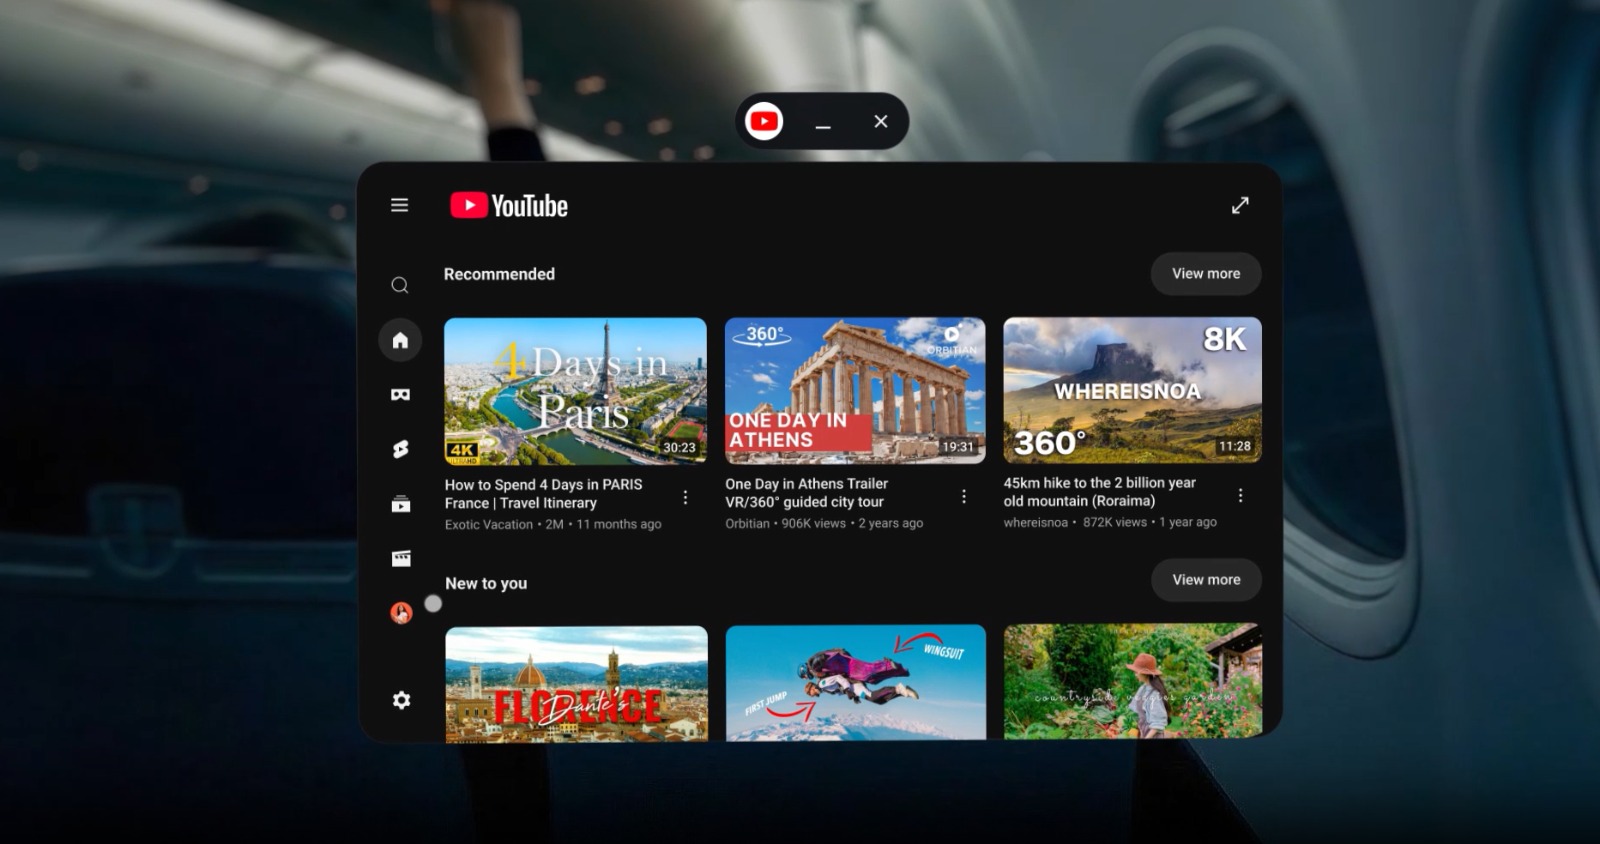Open VR headset videos section

pyautogui.click(x=400, y=395)
